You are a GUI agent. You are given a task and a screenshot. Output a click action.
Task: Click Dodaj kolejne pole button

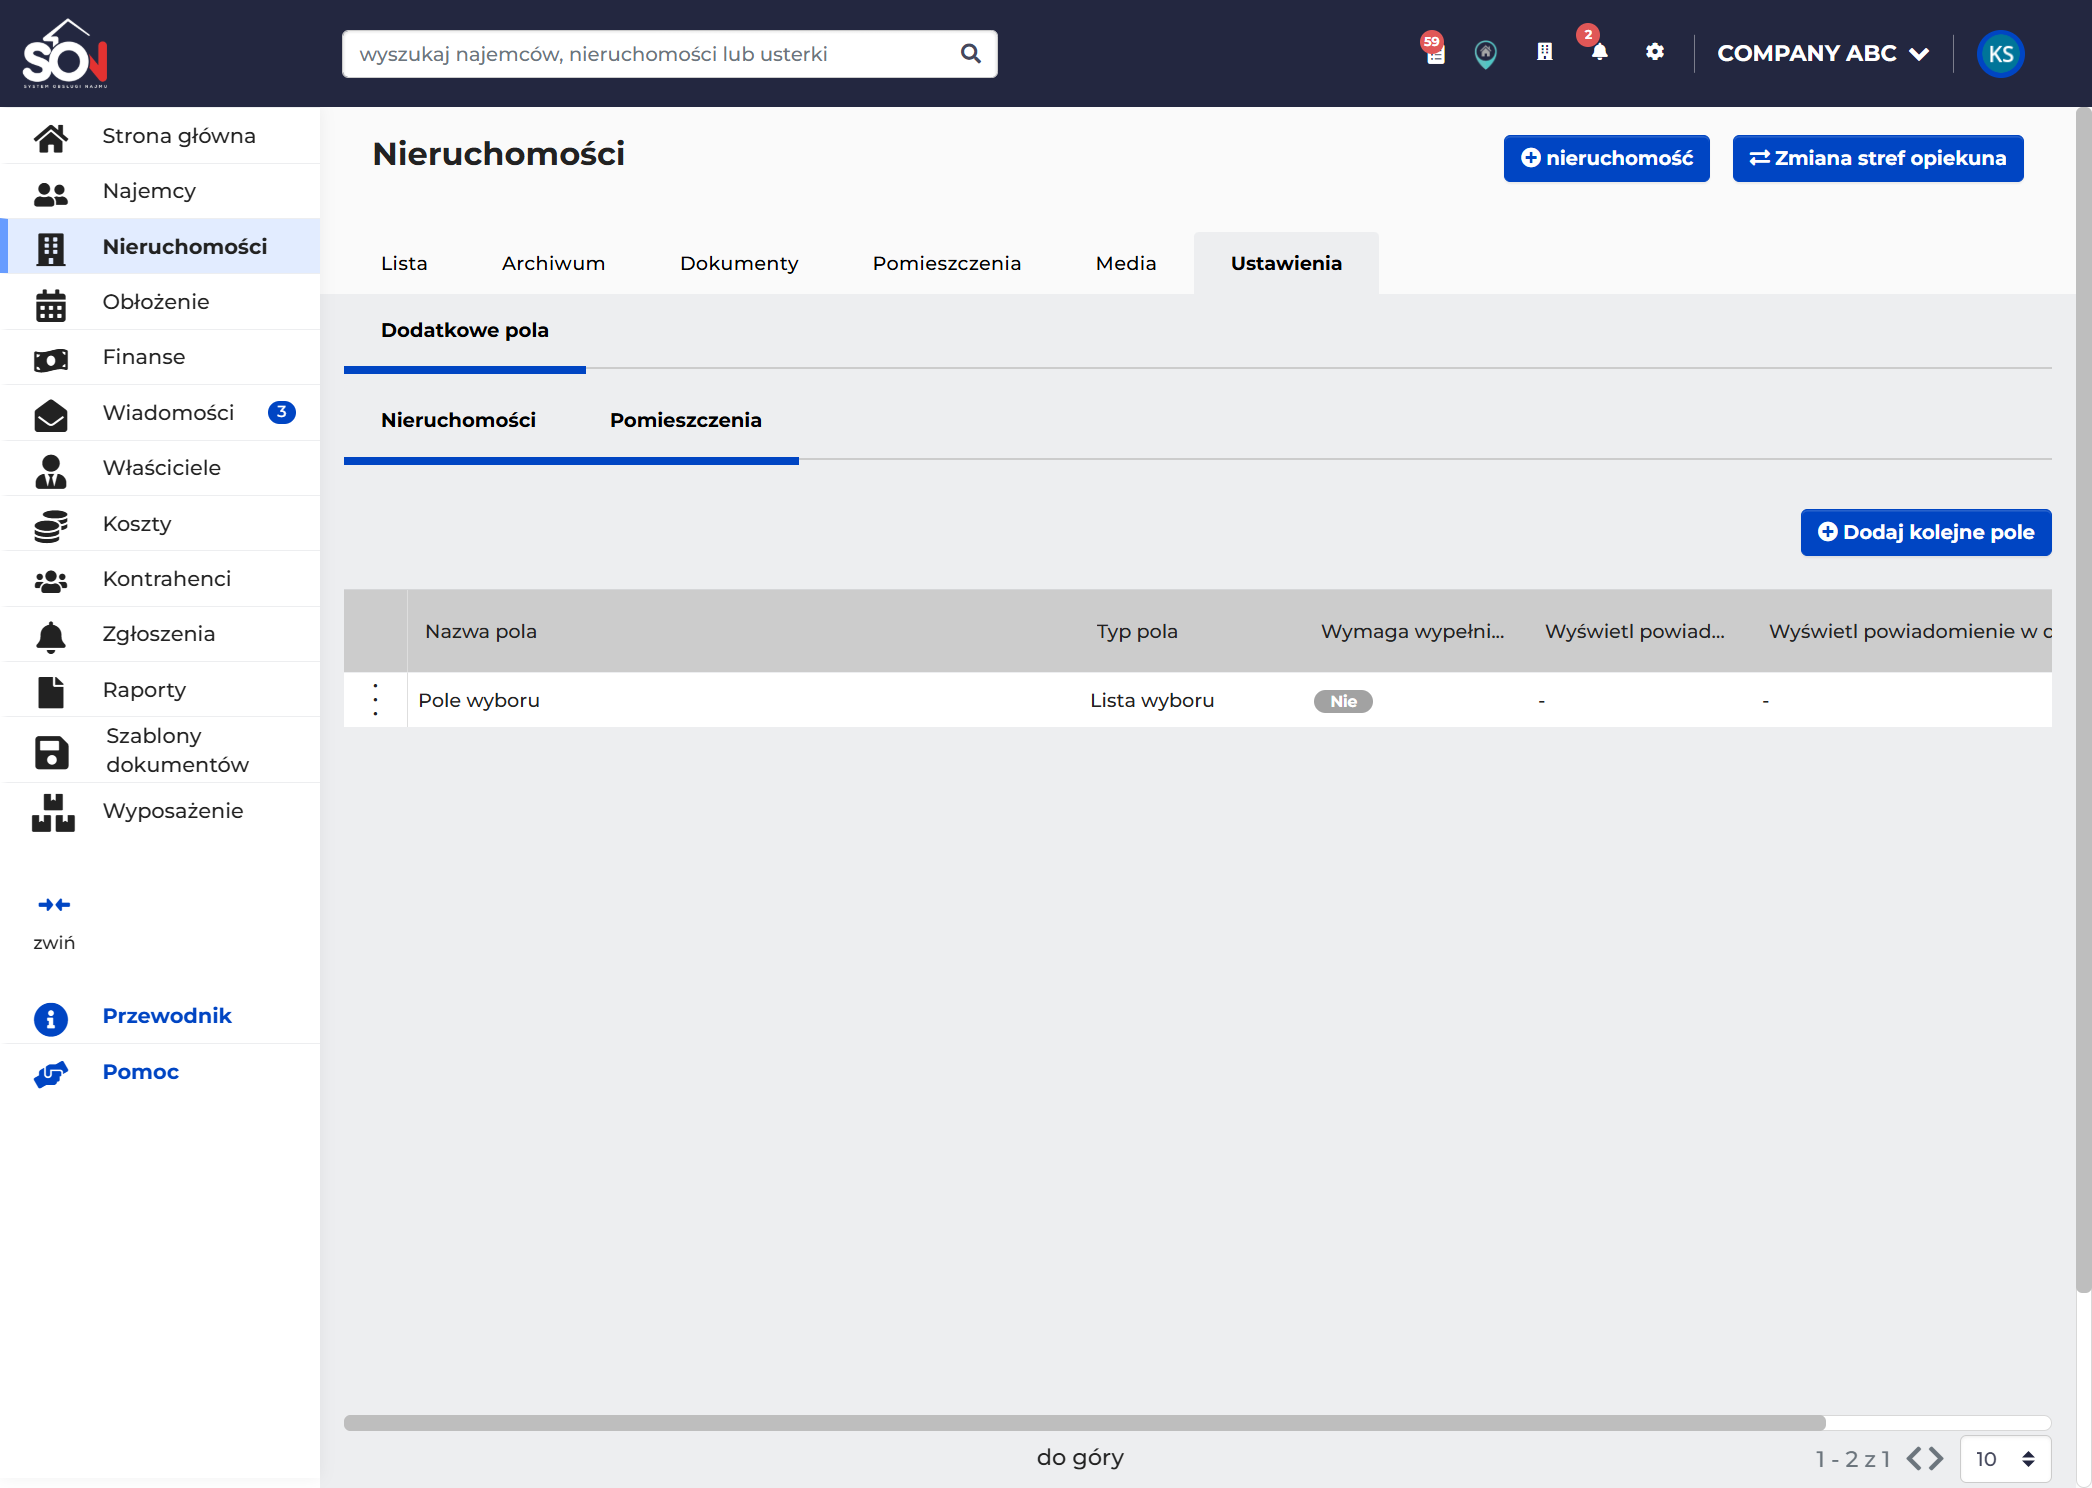(x=1926, y=532)
